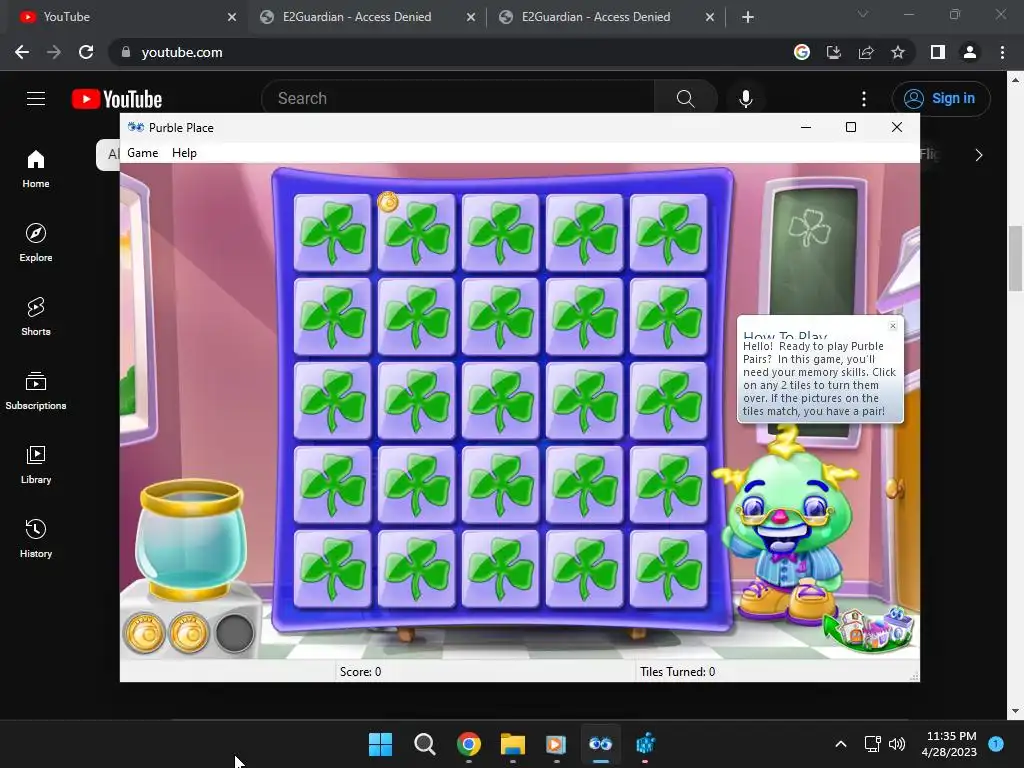Open YouTube settings three-dot menu
The image size is (1024, 768).
coord(863,99)
